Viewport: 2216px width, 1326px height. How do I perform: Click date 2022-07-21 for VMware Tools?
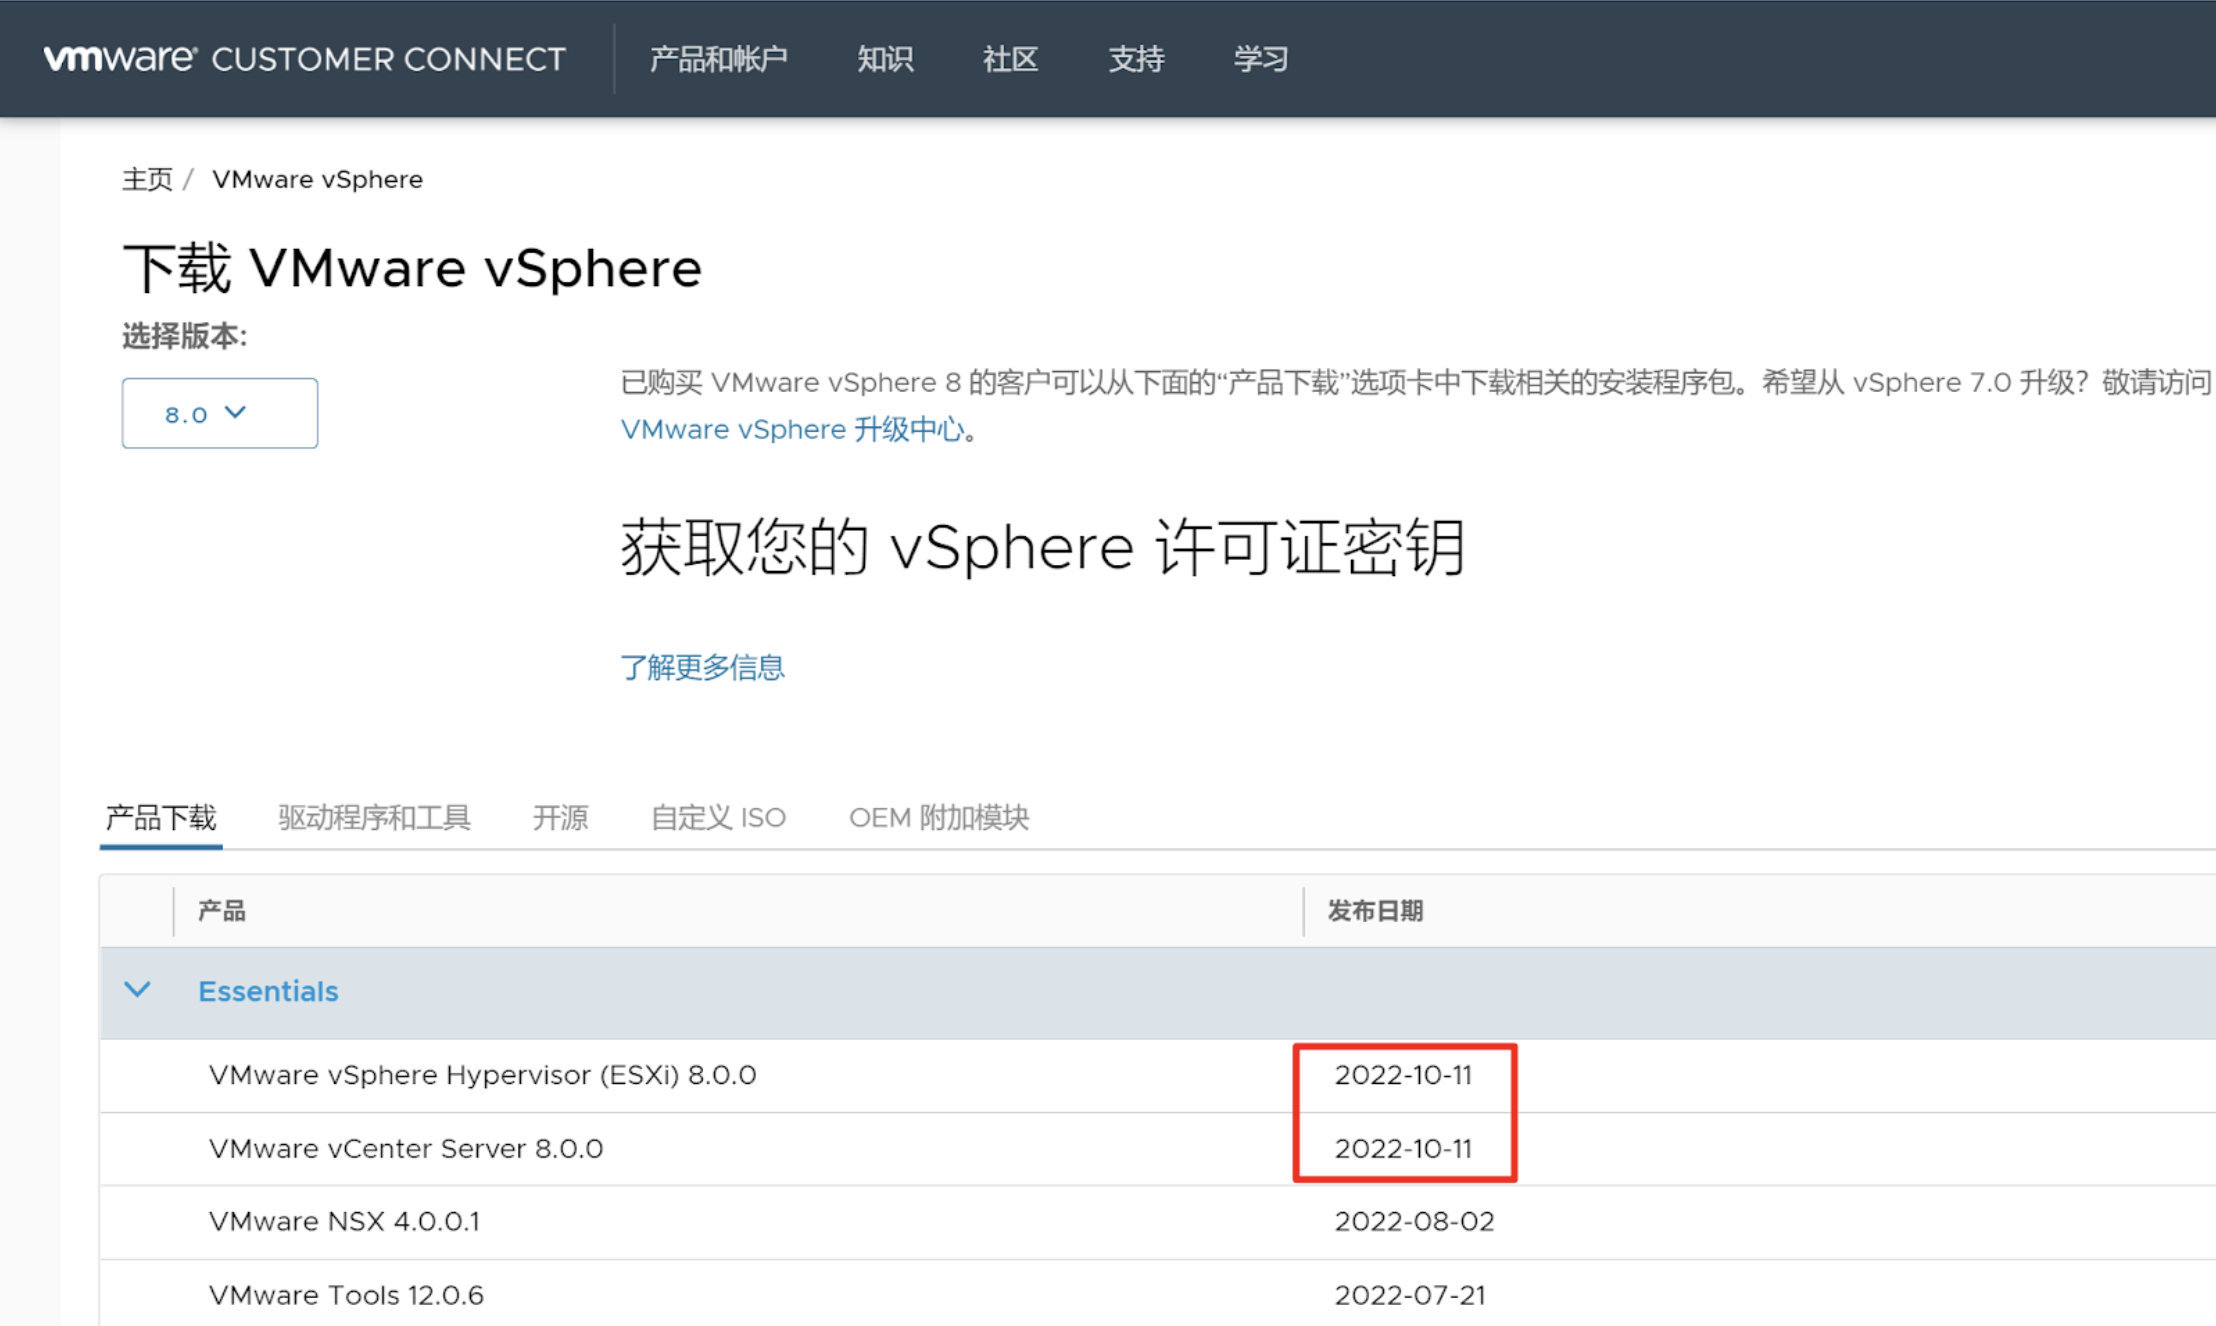pos(1410,1295)
